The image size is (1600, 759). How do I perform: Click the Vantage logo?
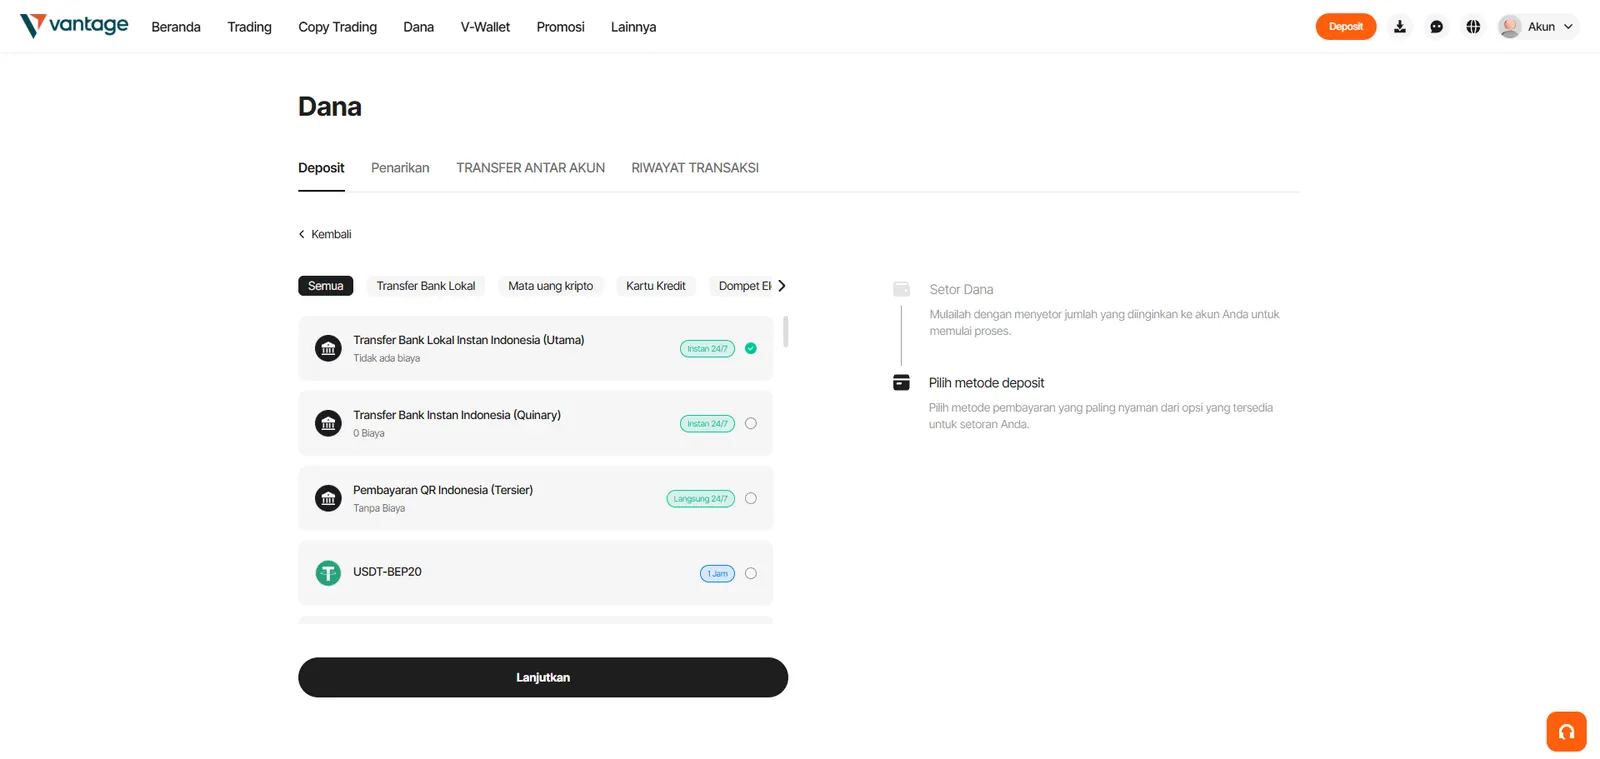[74, 25]
